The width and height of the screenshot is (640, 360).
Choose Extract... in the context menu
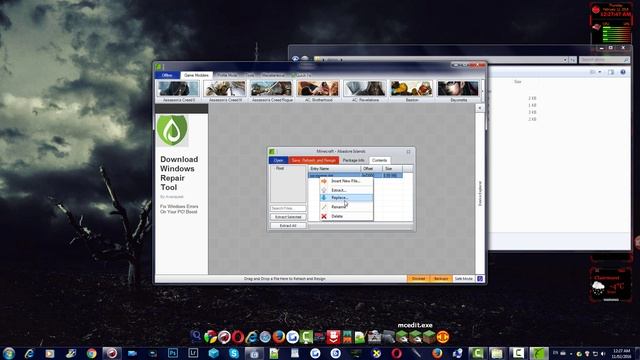point(346,190)
